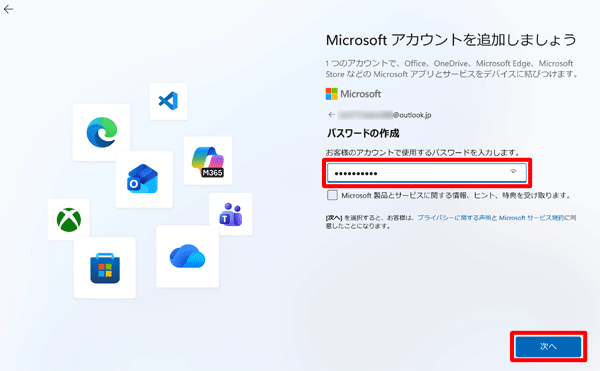
Task: Click the Visual Studio Code icon tile
Action: [x=168, y=101]
